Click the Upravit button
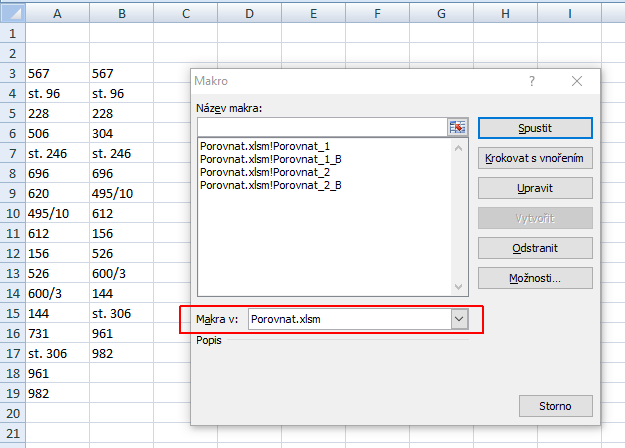This screenshot has width=625, height=448. point(536,188)
